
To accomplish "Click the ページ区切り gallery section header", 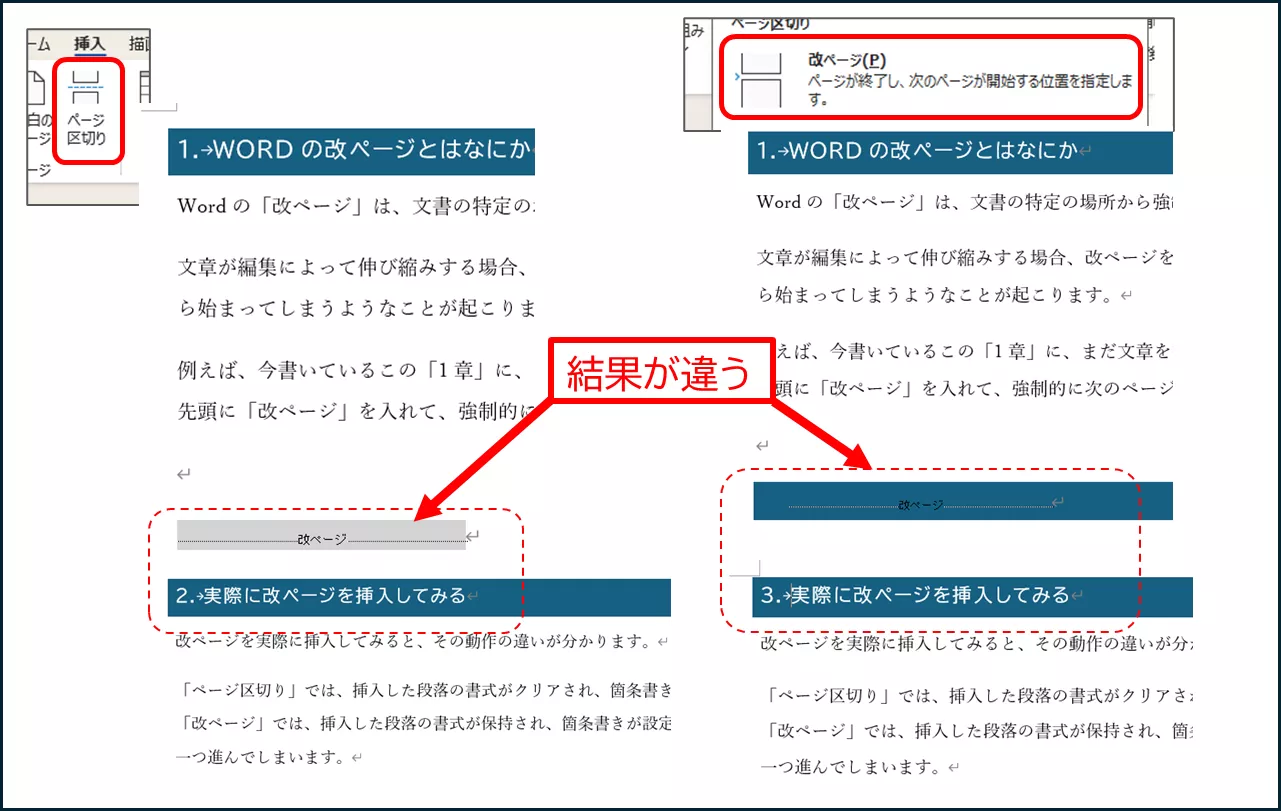I will pyautogui.click(x=770, y=24).
